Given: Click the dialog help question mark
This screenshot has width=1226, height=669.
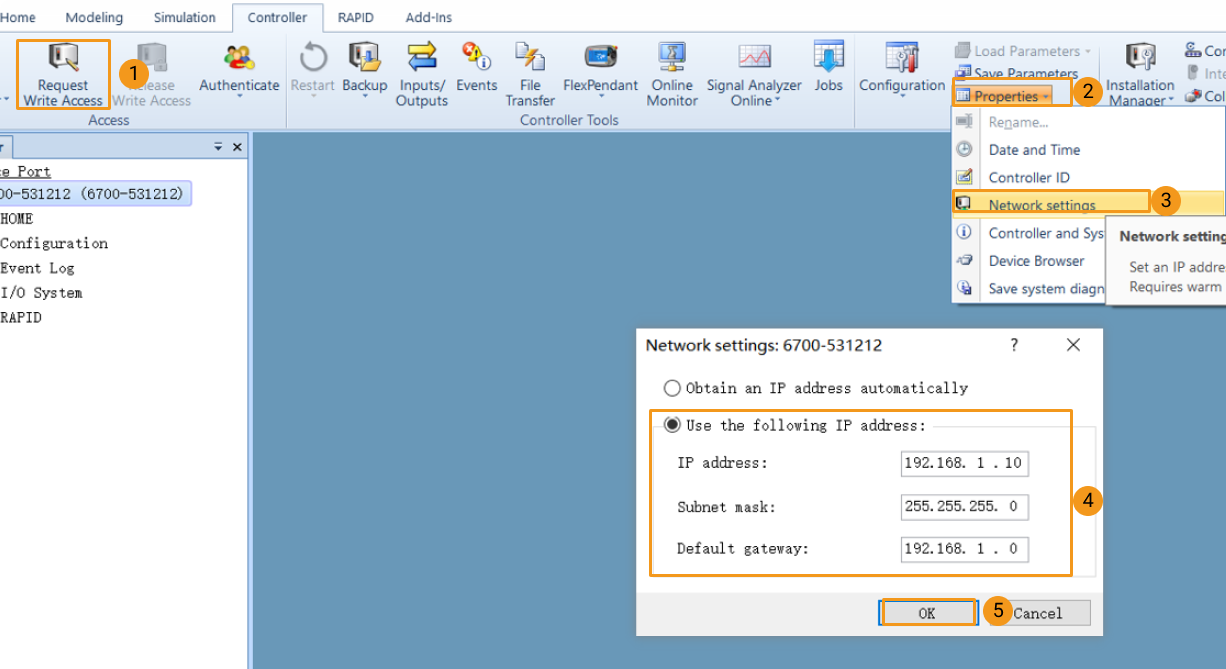Looking at the screenshot, I should click(x=1014, y=345).
